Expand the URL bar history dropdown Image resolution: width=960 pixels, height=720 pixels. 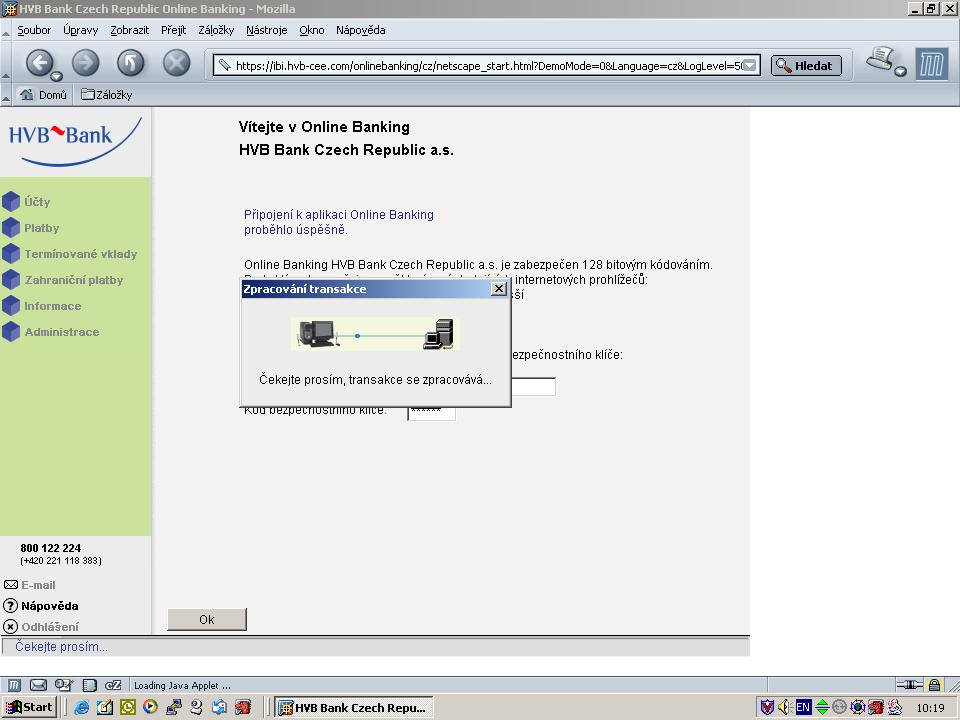750,66
